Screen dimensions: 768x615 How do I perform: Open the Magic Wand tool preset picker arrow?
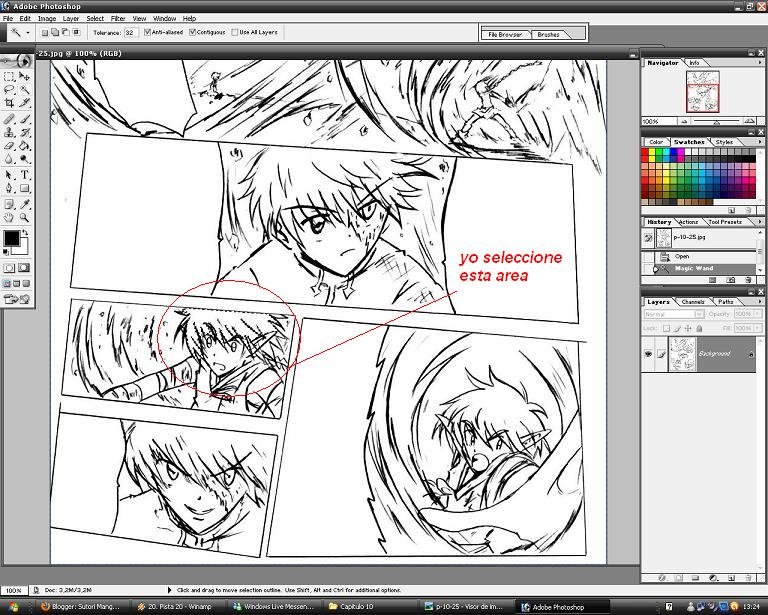(x=29, y=32)
